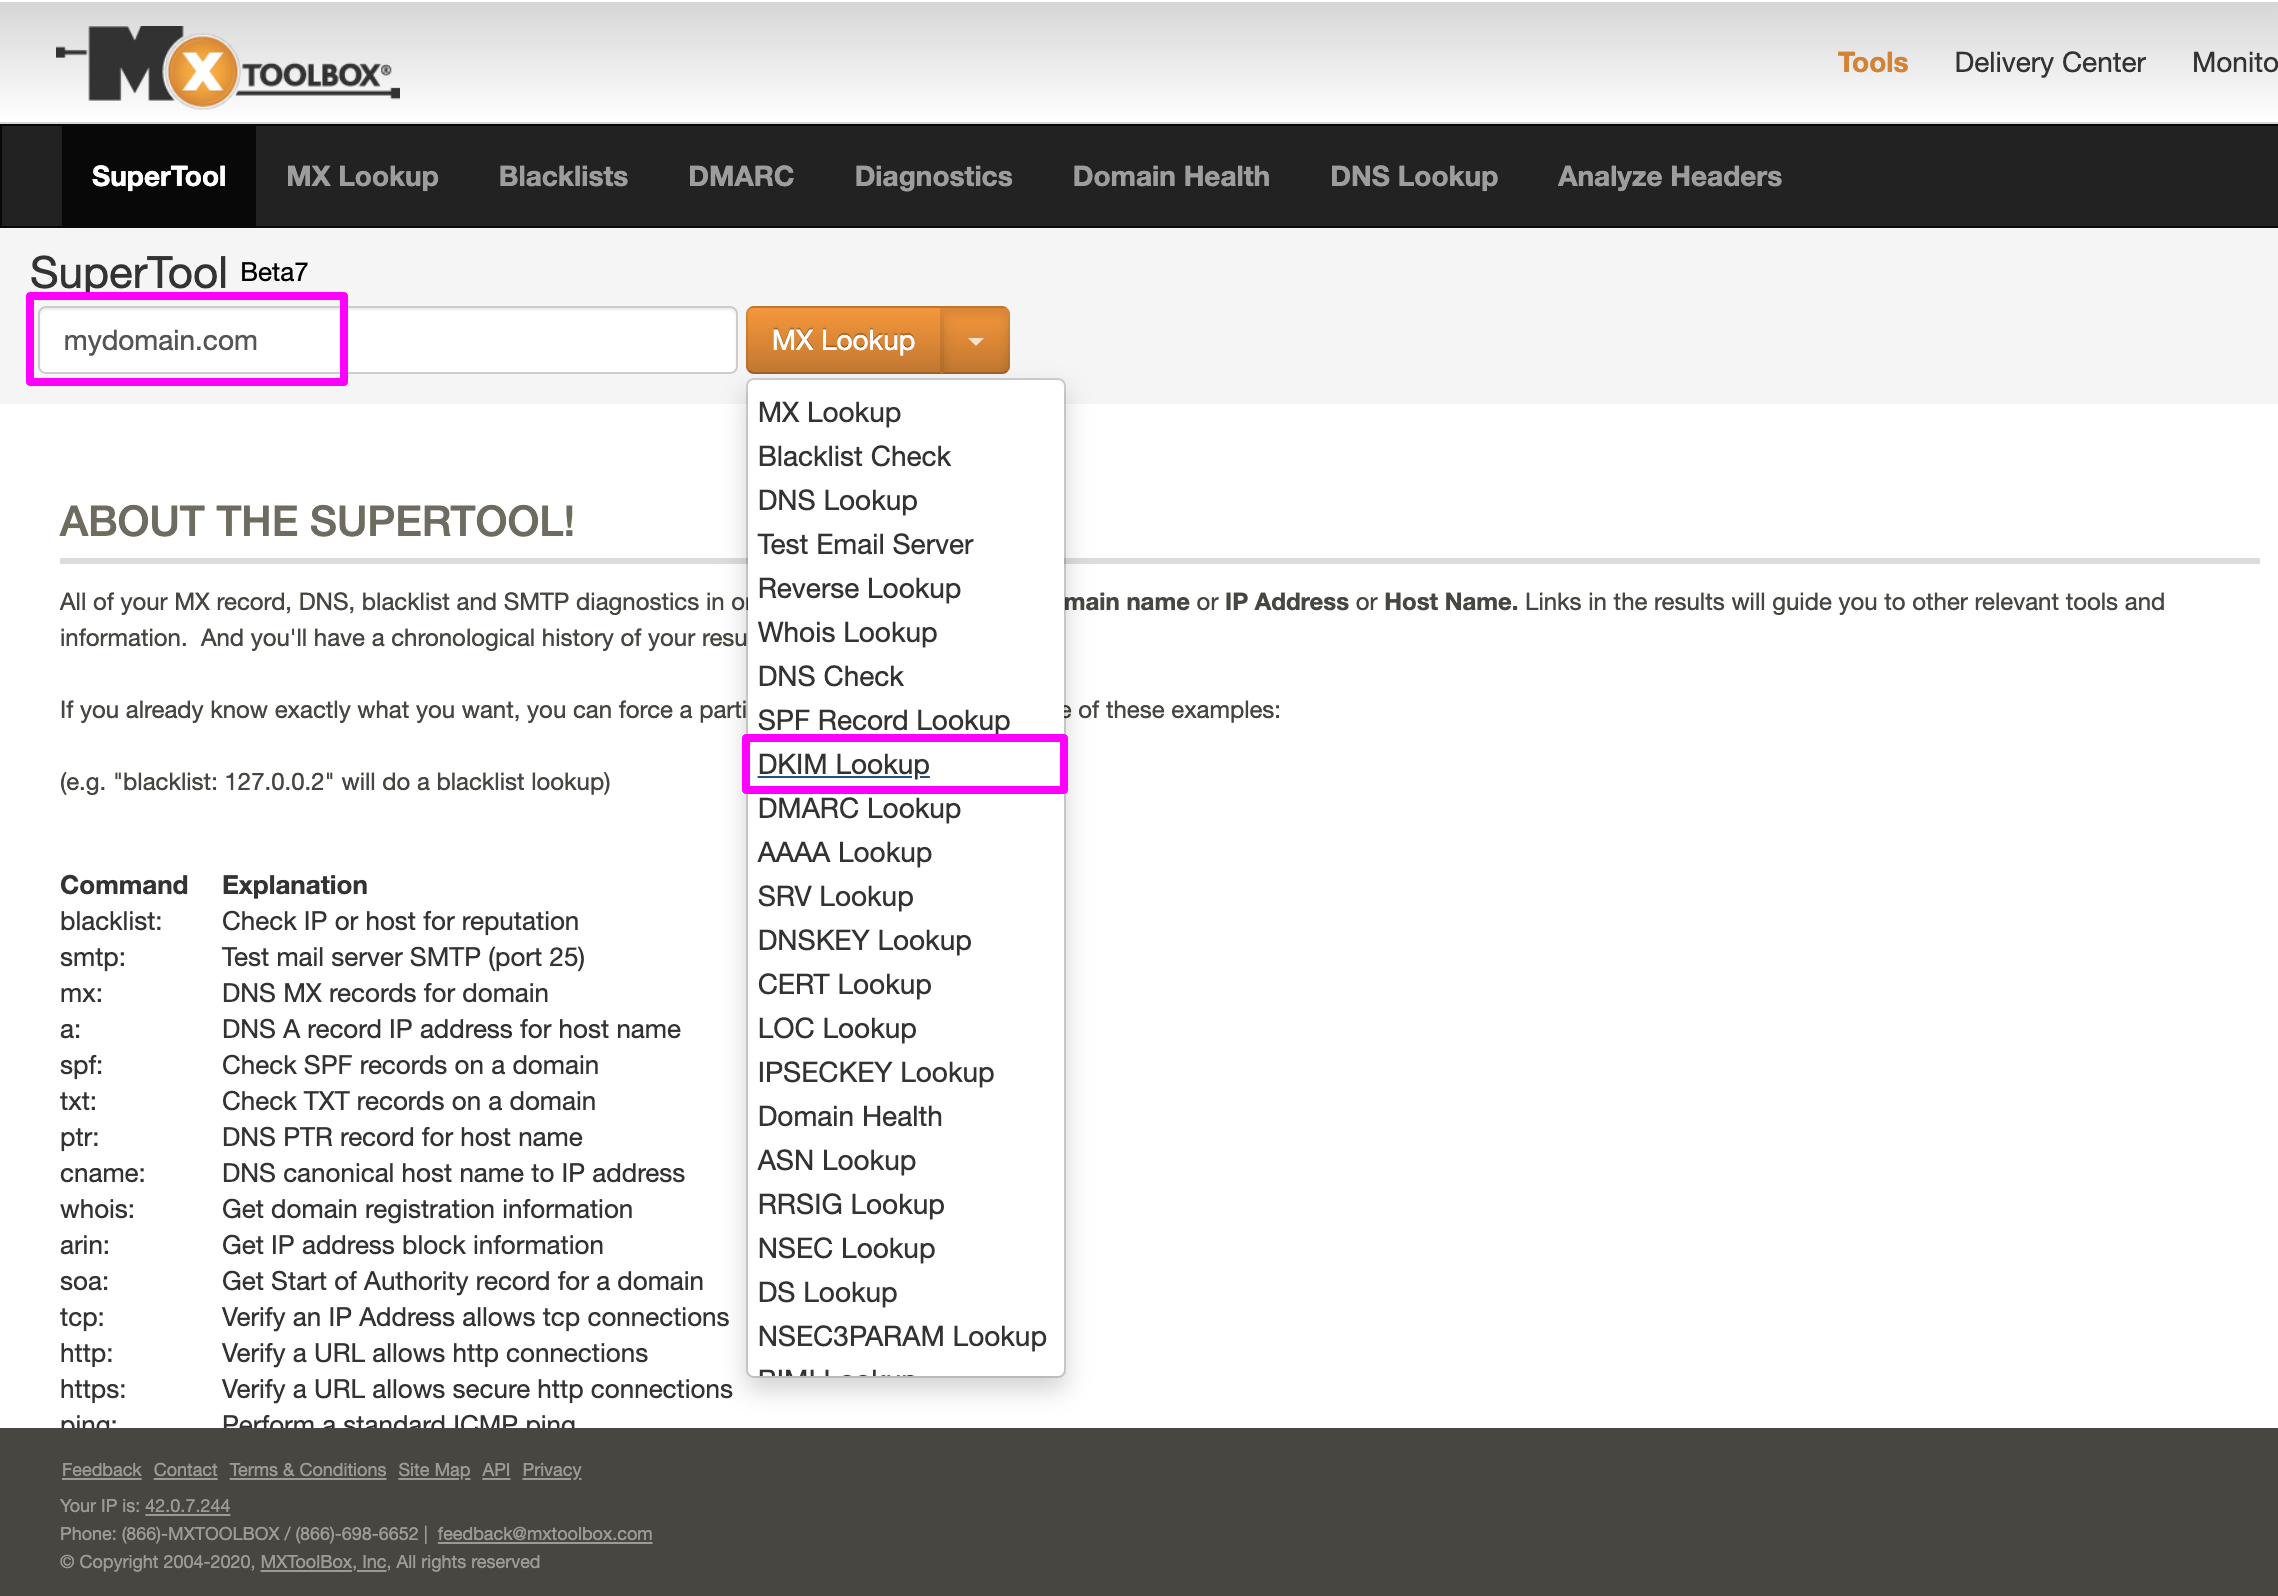This screenshot has height=1596, width=2278.
Task: Open the Delivery Center page
Action: click(2049, 62)
